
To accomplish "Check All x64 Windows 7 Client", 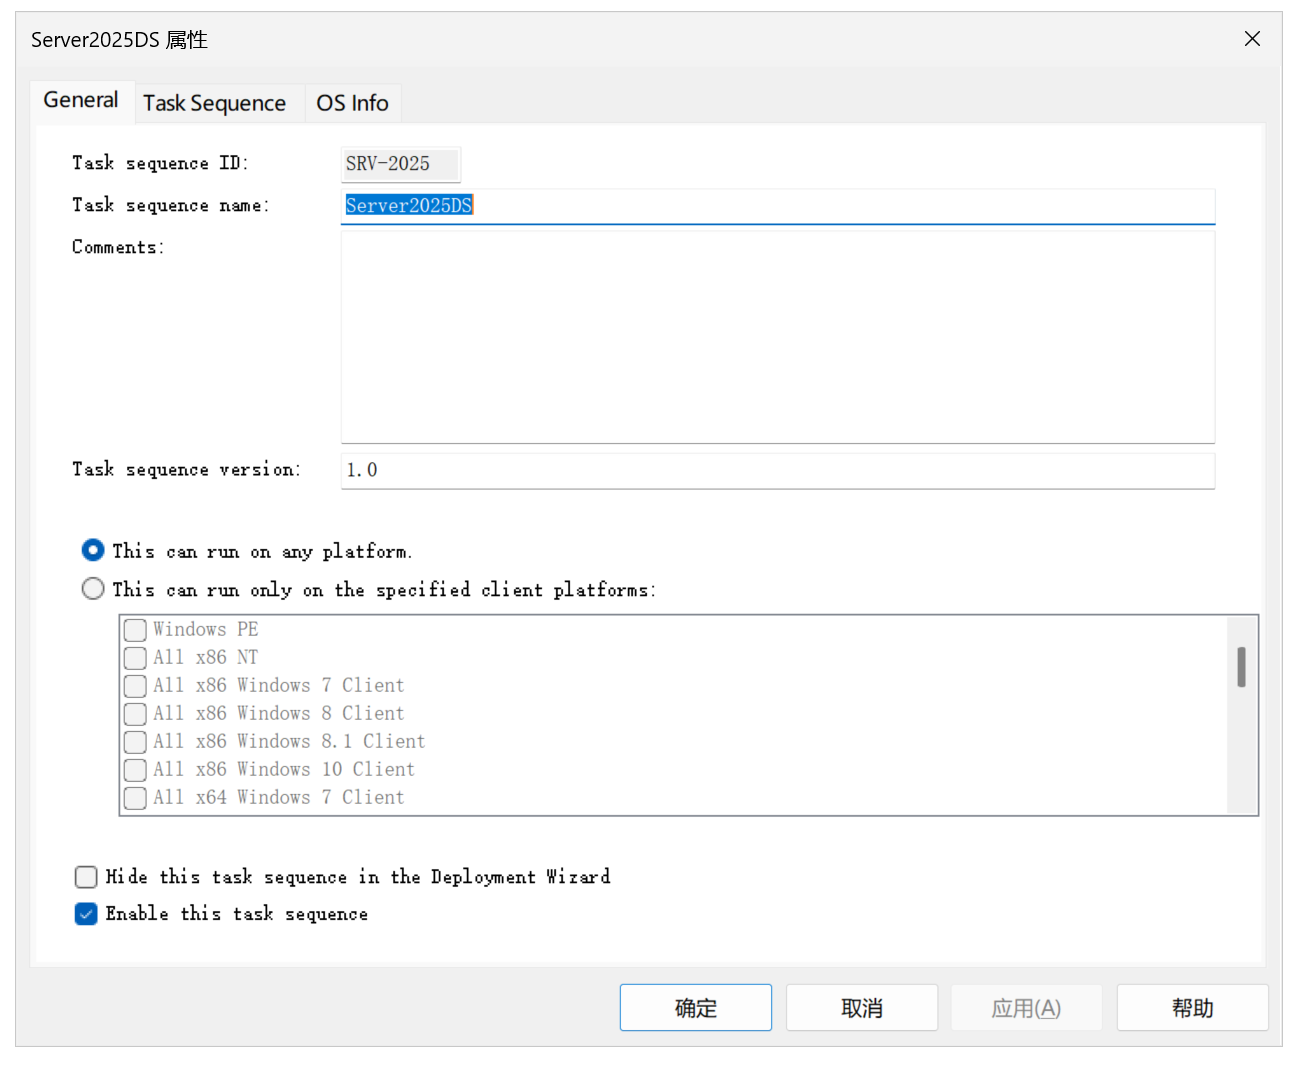I will (x=135, y=798).
